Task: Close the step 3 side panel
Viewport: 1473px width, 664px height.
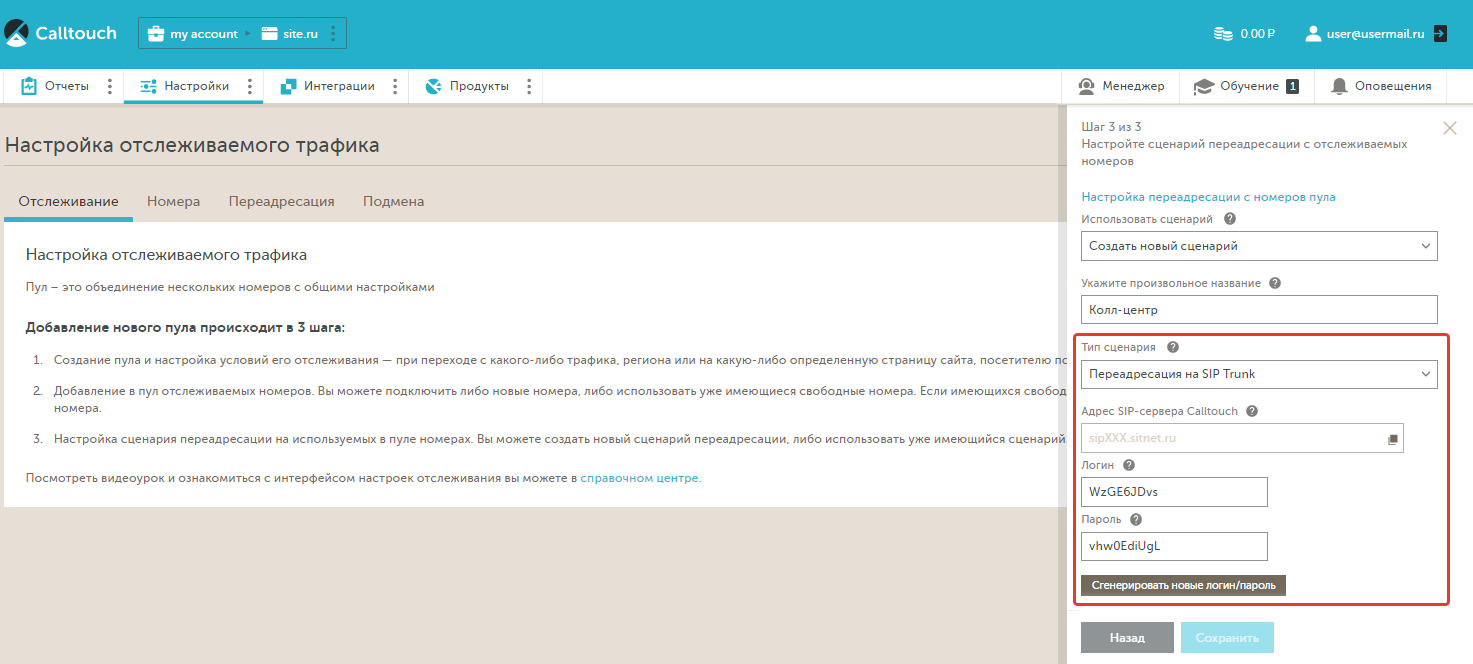Action: point(1450,128)
